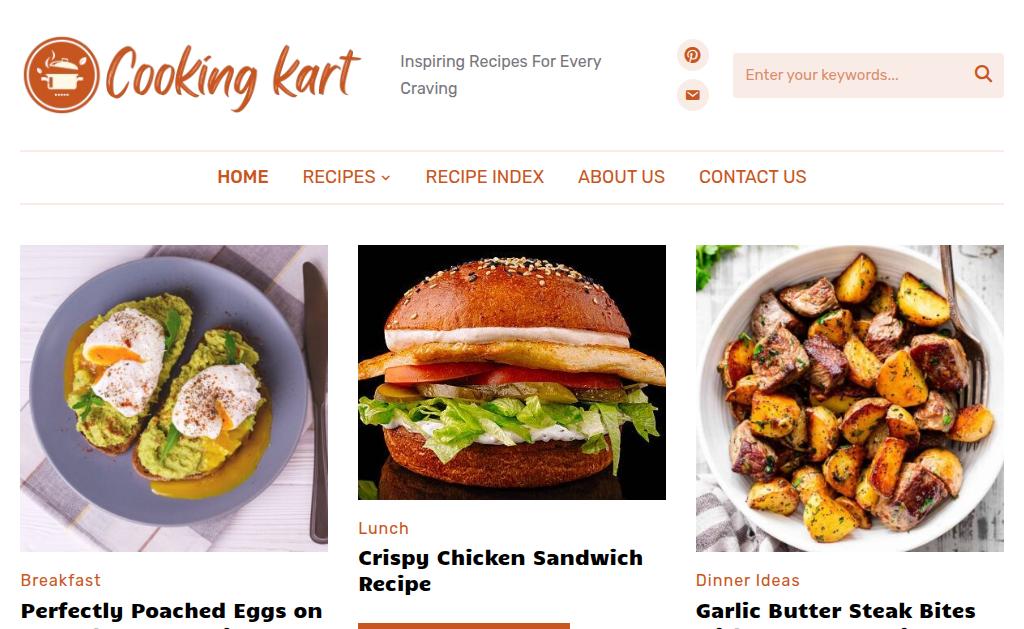
Task: Select the Dinner Ideas category link
Action: [748, 580]
